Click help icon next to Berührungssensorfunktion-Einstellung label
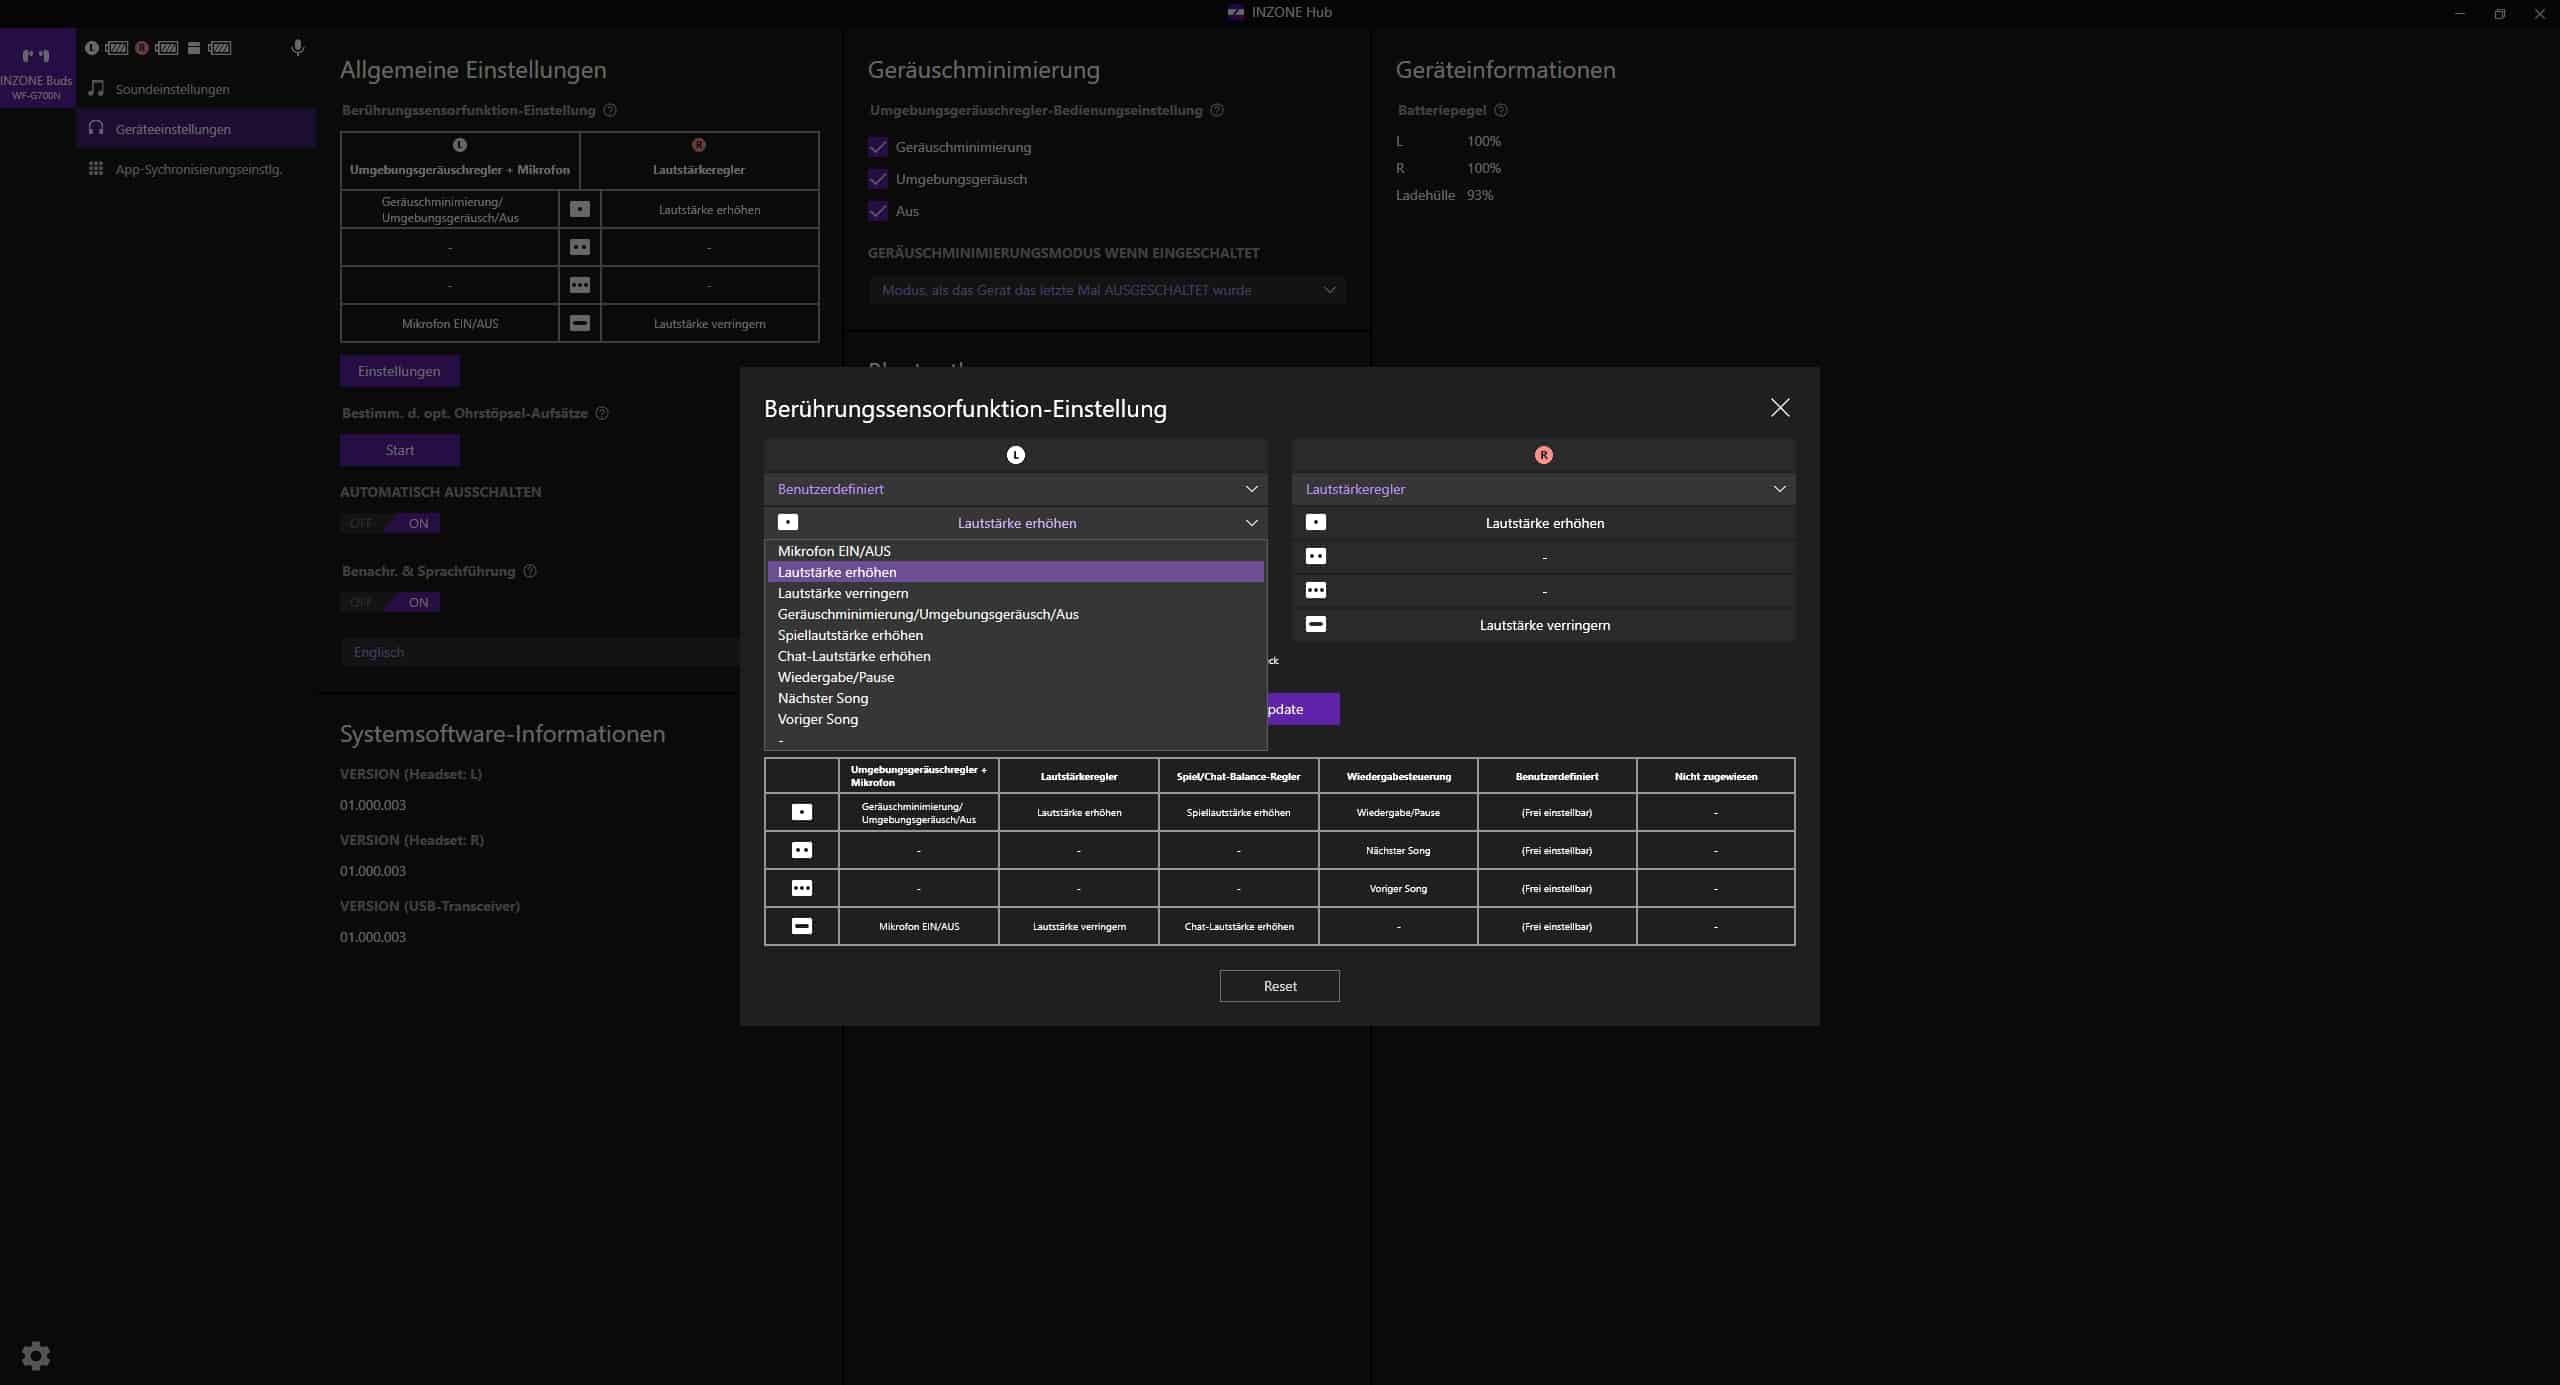The height and width of the screenshot is (1385, 2560). 610,110
